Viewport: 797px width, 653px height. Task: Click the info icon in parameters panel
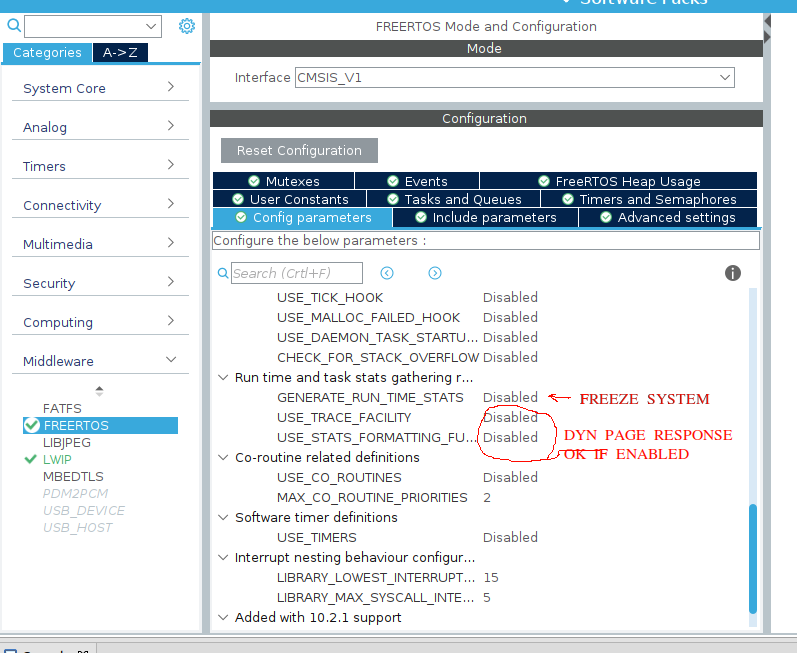pos(732,273)
